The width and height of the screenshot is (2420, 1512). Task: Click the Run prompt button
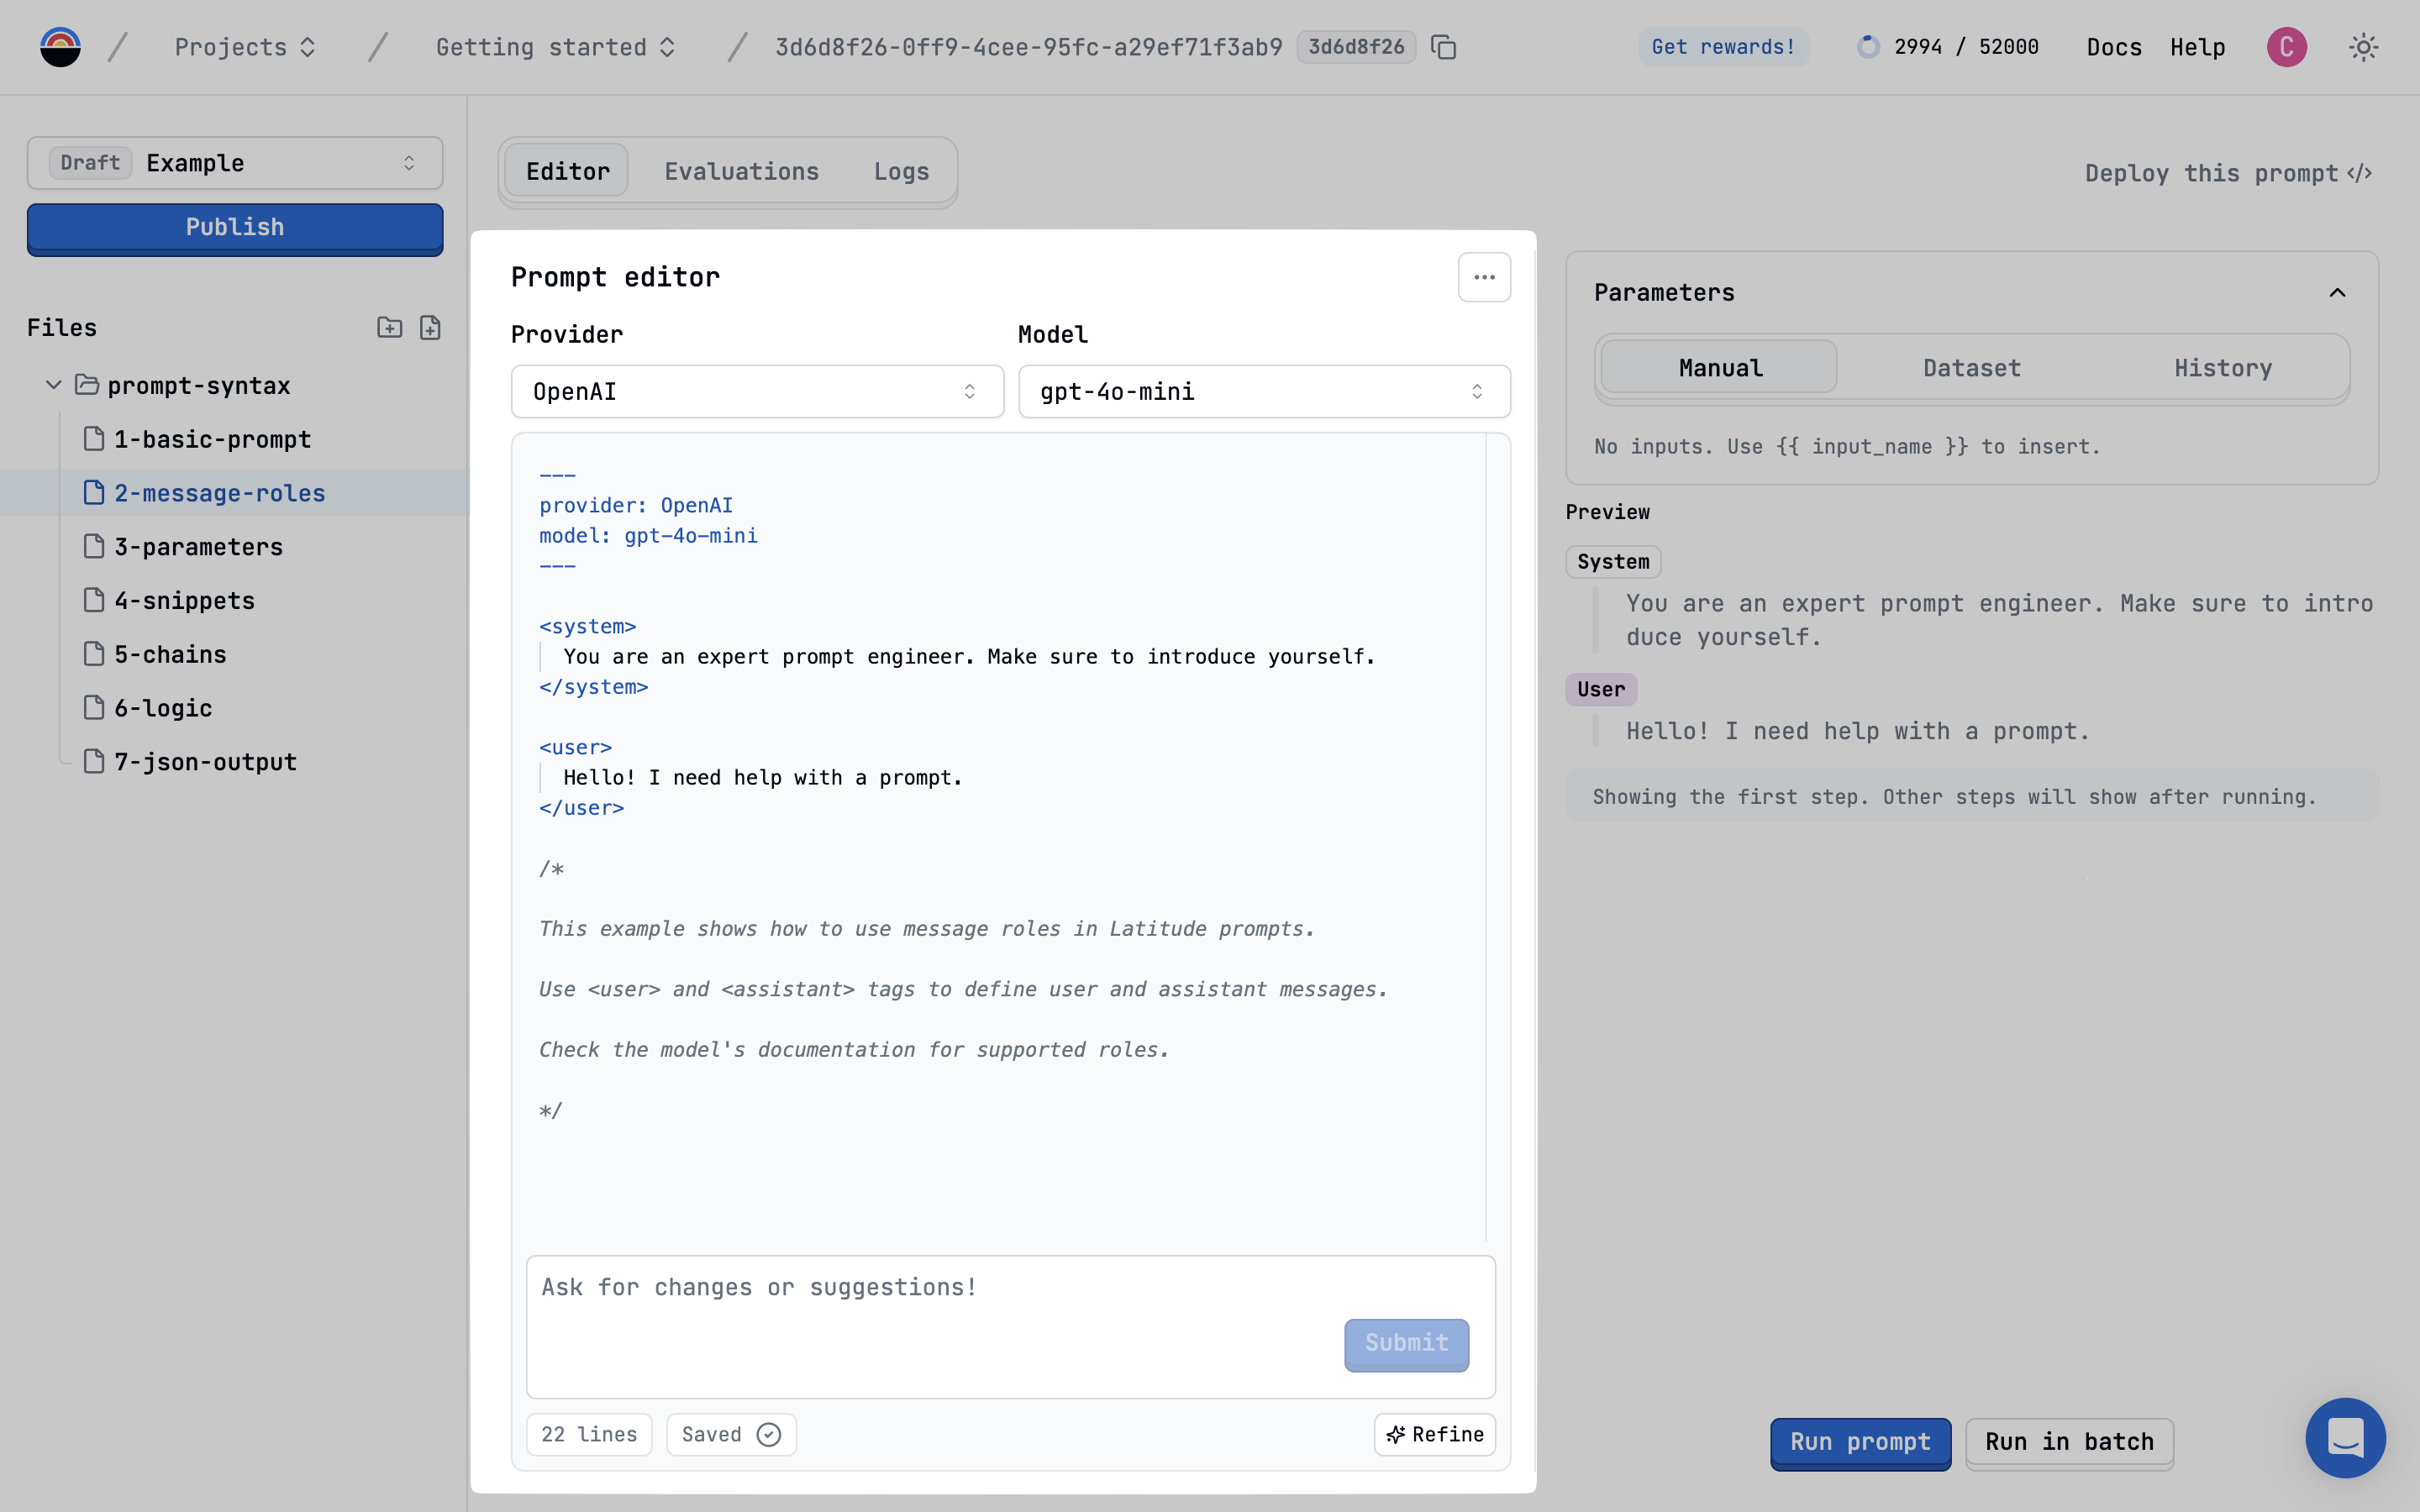[x=1859, y=1441]
